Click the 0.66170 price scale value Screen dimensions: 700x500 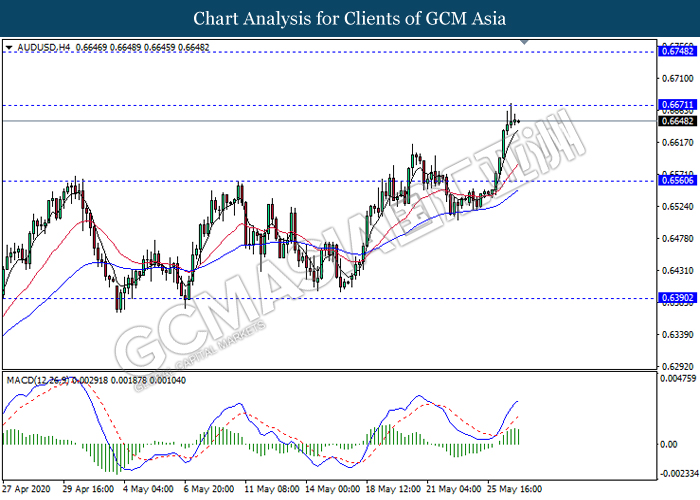(x=678, y=142)
